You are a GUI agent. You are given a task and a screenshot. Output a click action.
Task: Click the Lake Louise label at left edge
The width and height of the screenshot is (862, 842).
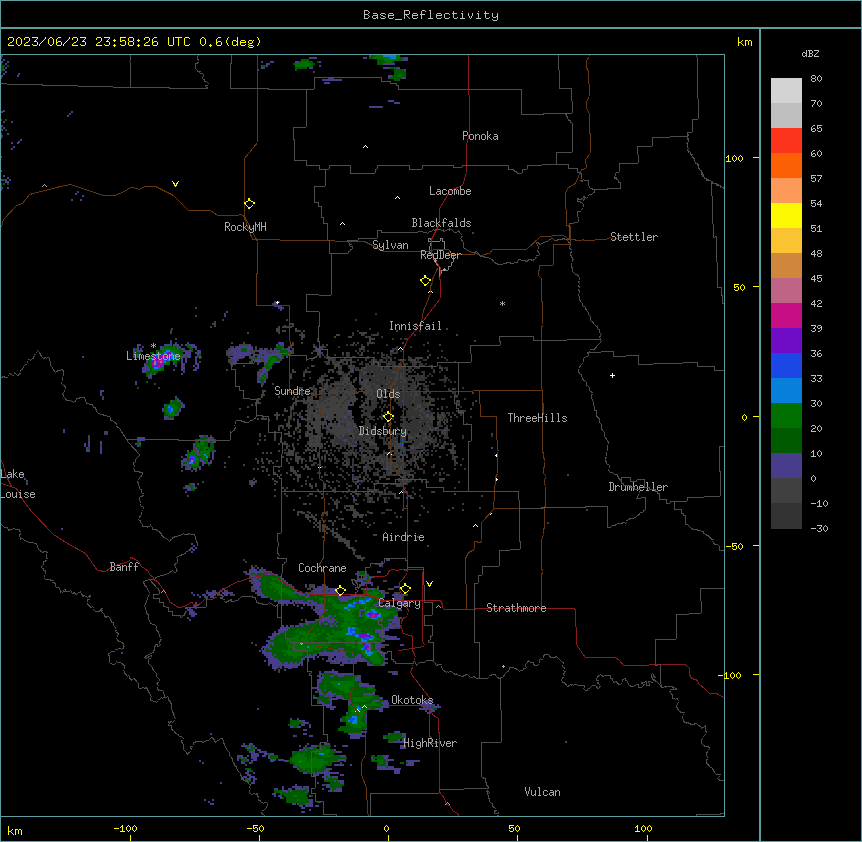click(18, 484)
